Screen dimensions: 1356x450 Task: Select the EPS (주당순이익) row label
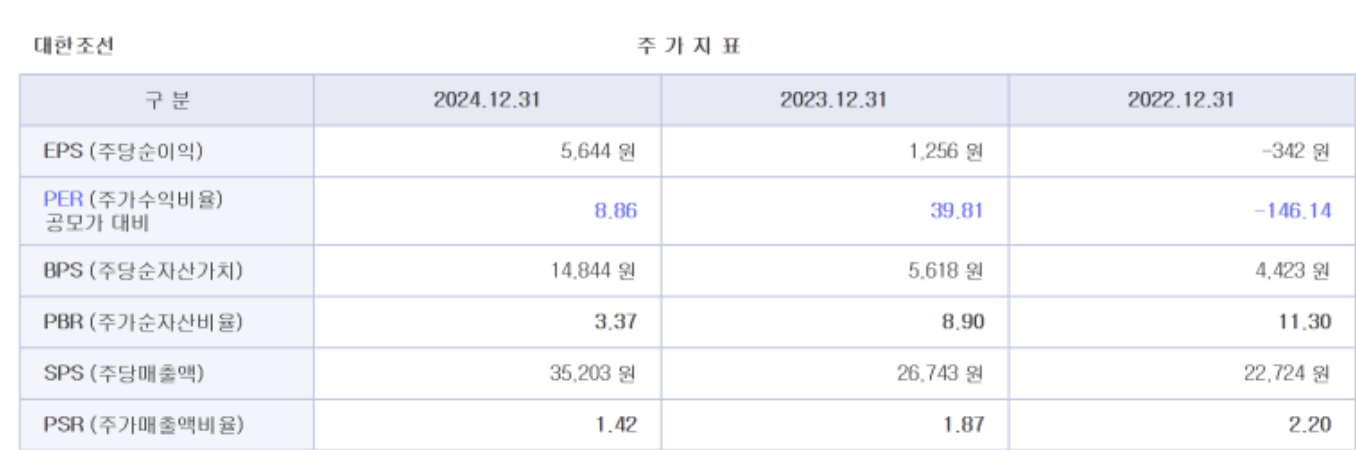coord(122,152)
